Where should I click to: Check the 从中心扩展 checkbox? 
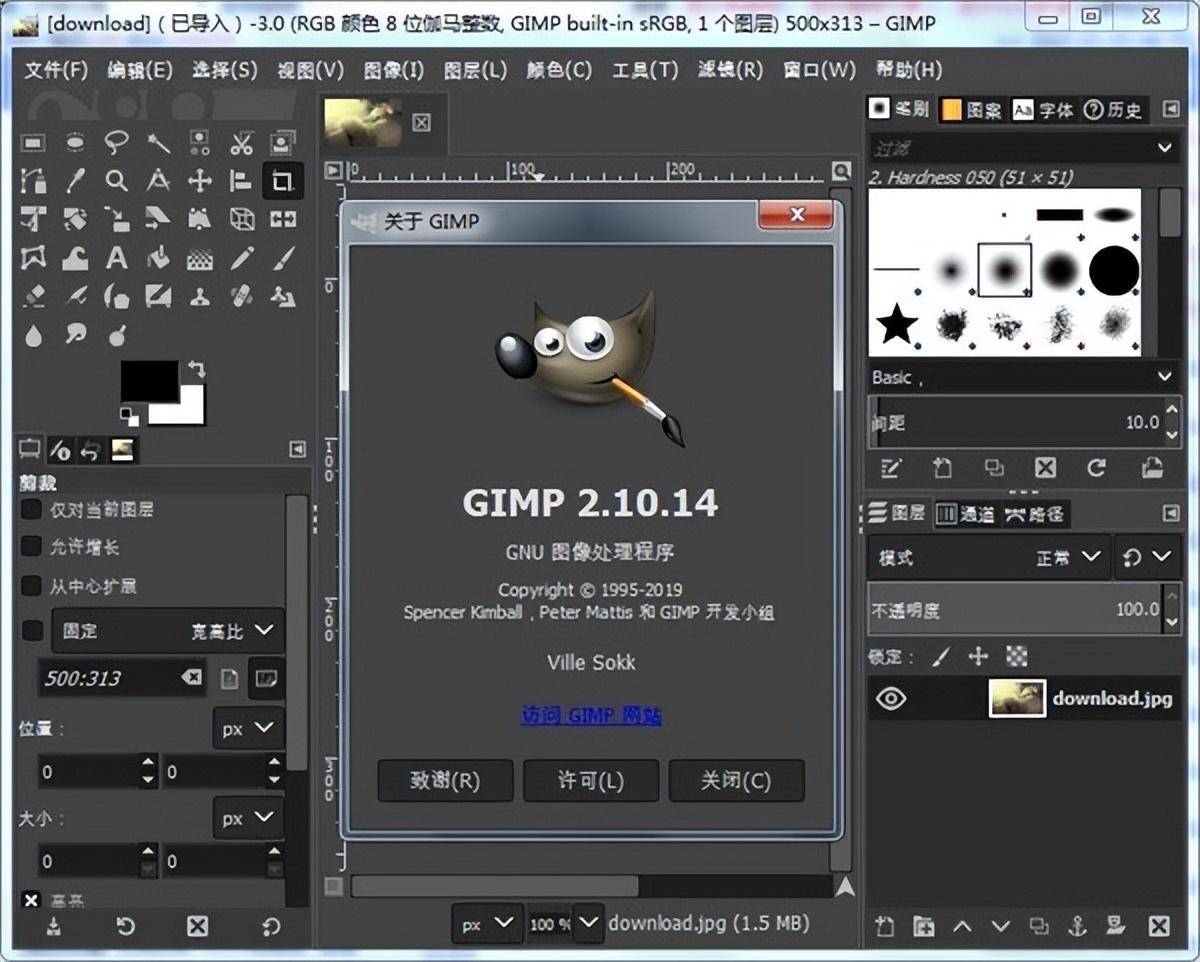tap(32, 585)
